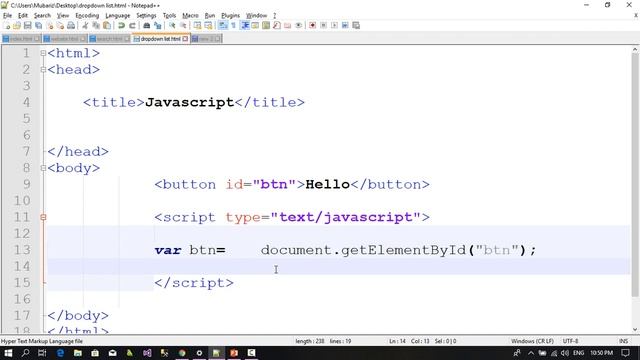The width and height of the screenshot is (640, 360).
Task: Switch to the search.html tab
Action: 109,39
